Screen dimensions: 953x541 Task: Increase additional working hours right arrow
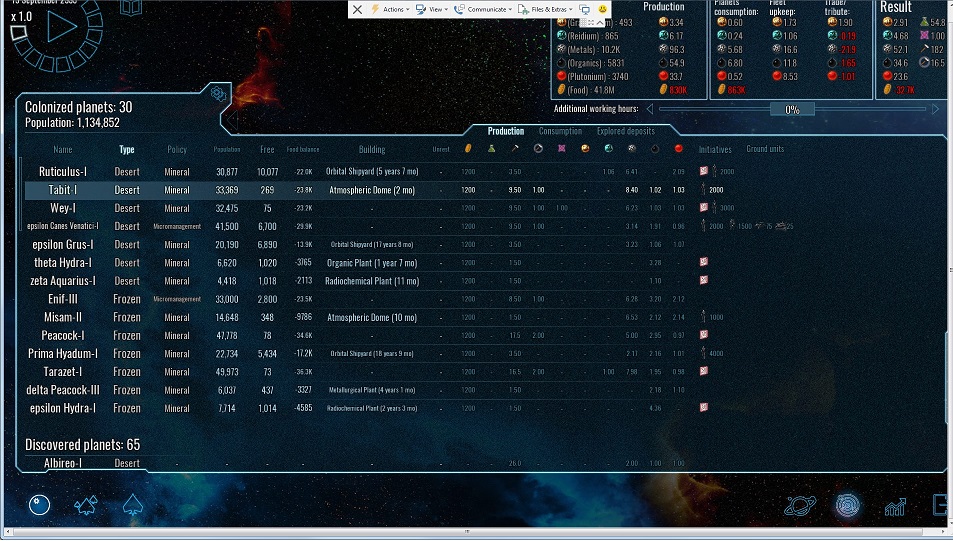pos(935,109)
